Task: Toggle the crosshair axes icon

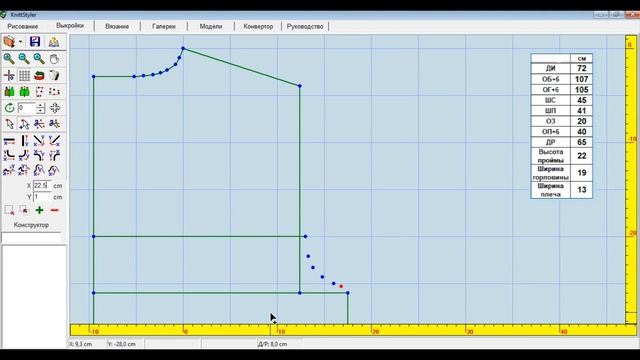Action: point(9,76)
